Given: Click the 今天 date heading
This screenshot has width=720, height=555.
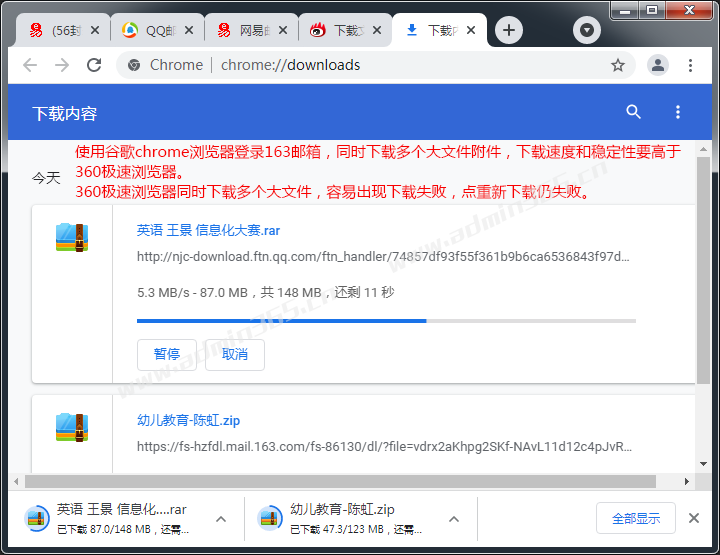Looking at the screenshot, I should (46, 178).
